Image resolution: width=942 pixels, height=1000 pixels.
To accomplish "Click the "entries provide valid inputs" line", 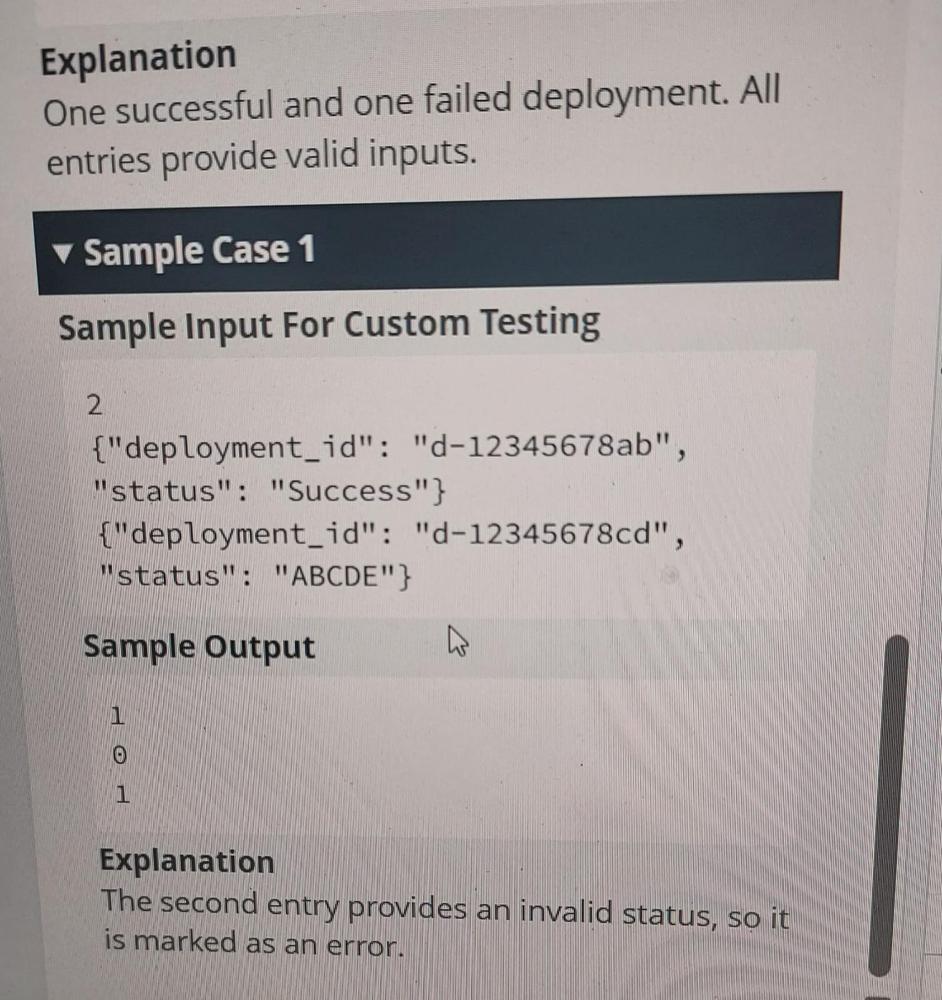I will click(x=258, y=157).
